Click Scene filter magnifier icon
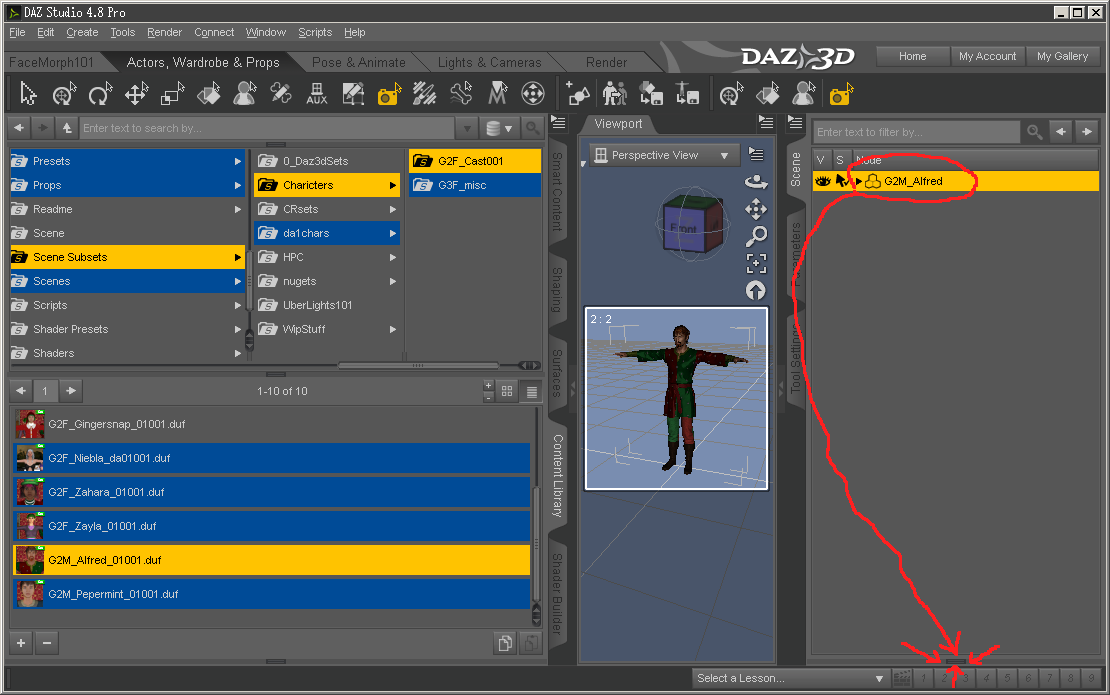 [x=1034, y=132]
